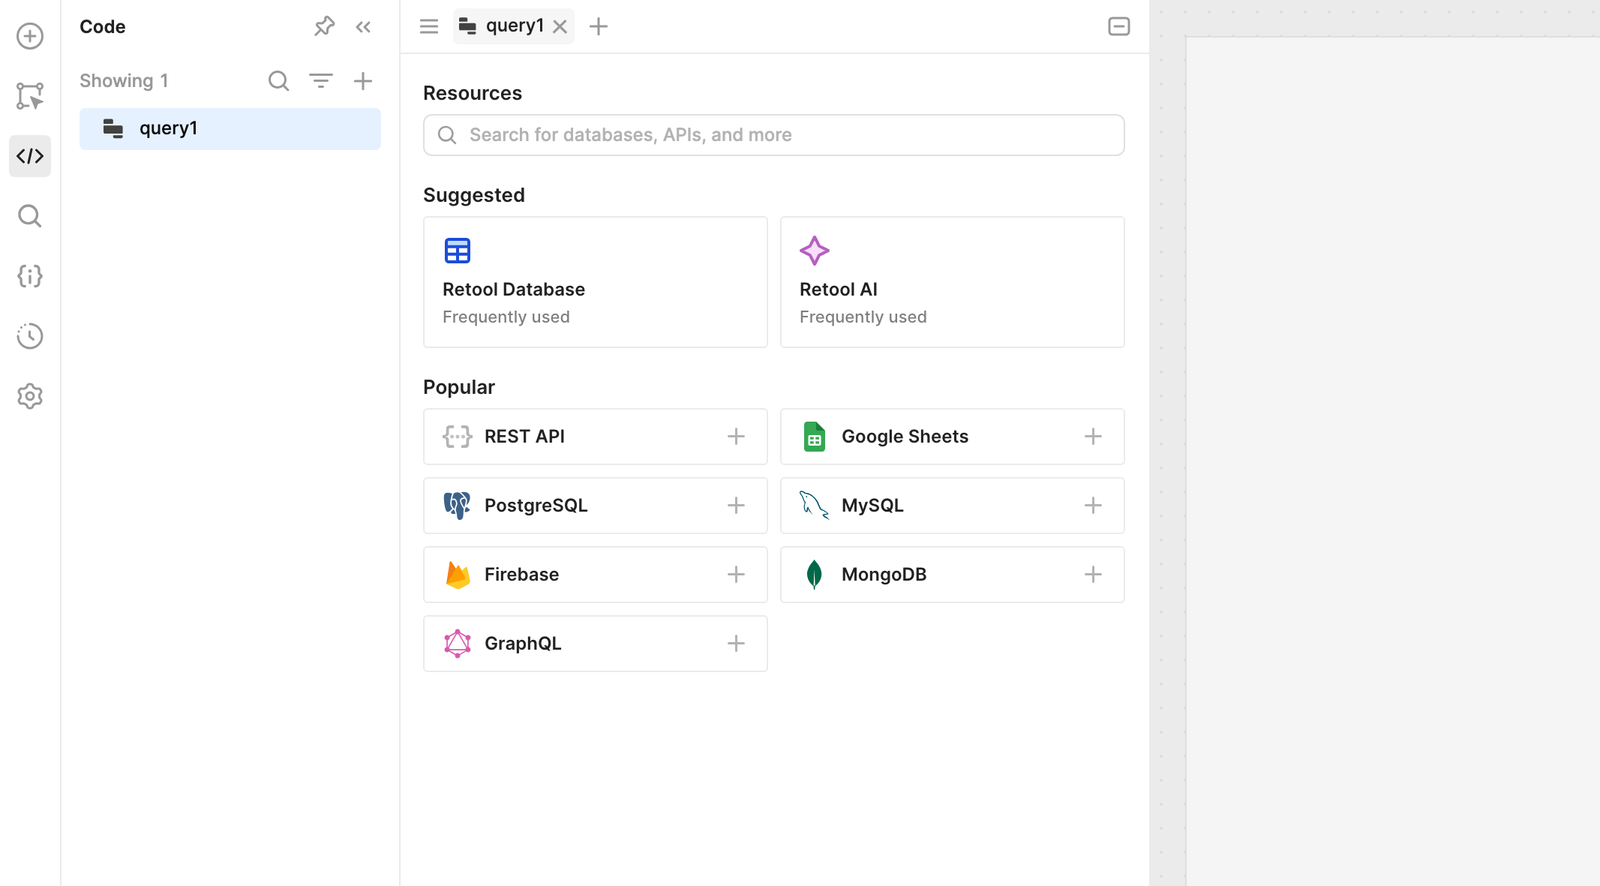Pin the Code panel

[x=324, y=27]
